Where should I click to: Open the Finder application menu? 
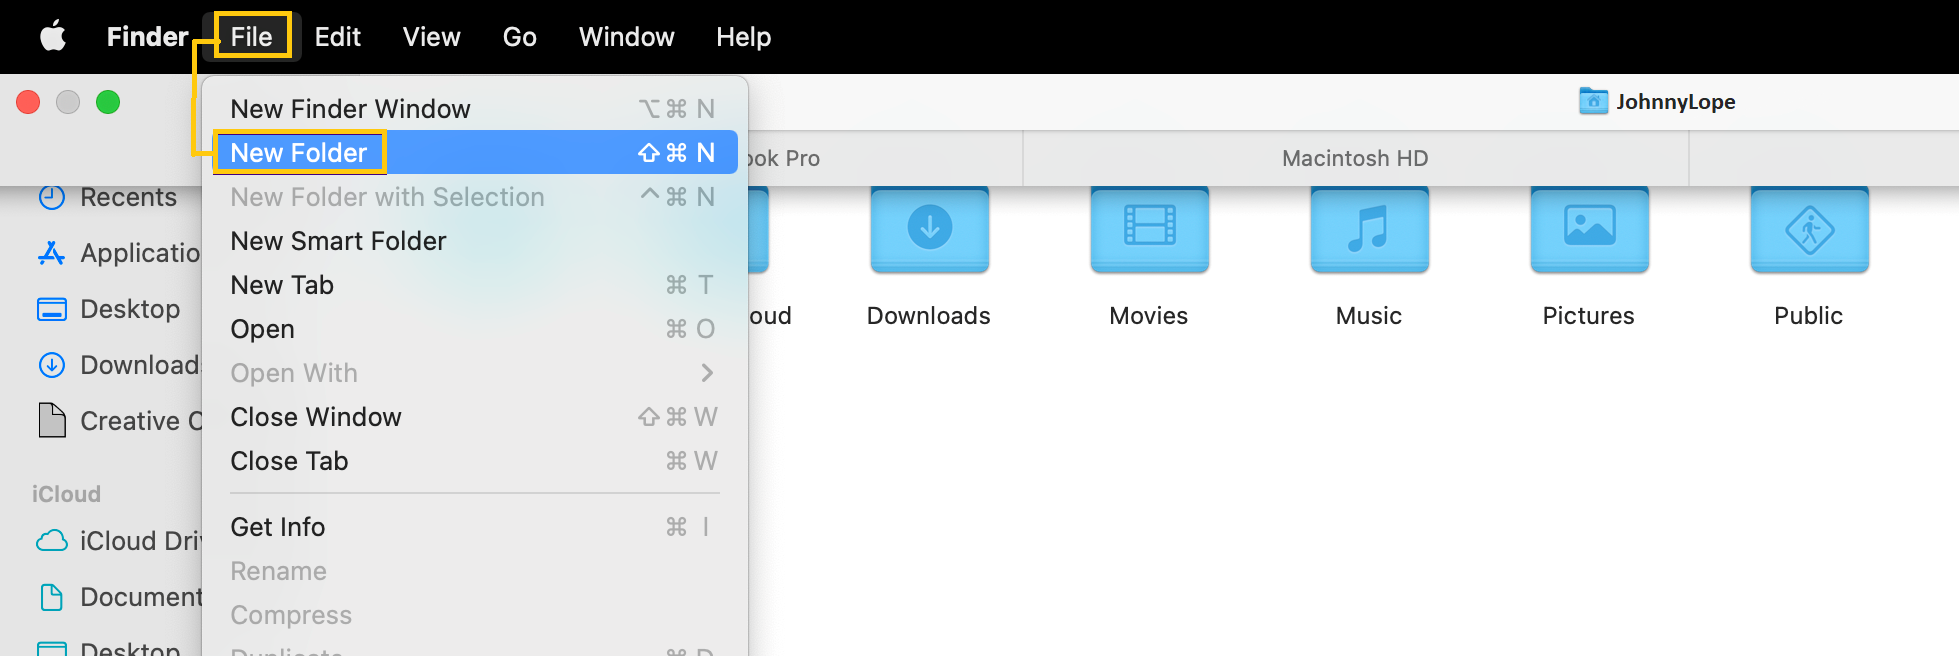pyautogui.click(x=147, y=37)
